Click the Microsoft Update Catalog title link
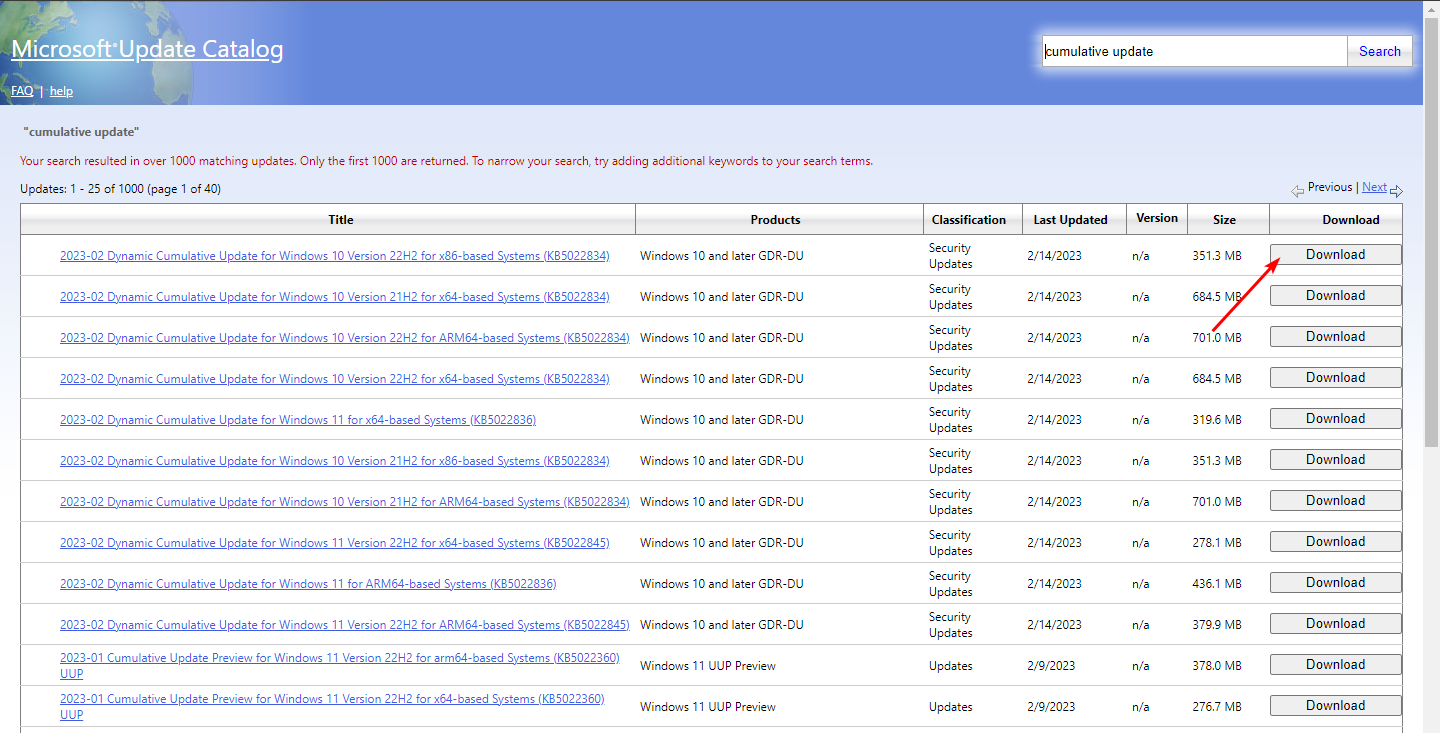 click(x=147, y=49)
